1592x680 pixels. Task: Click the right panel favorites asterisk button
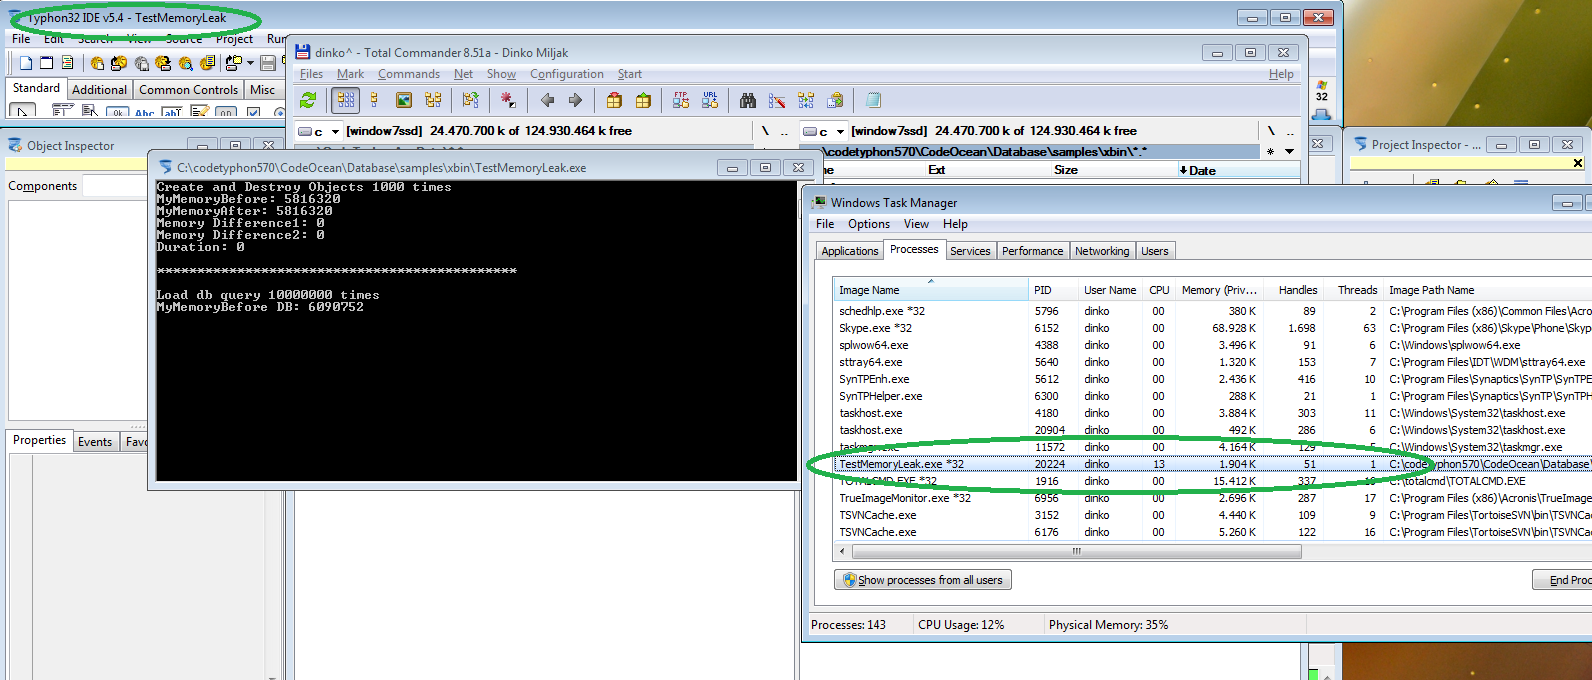(1271, 152)
